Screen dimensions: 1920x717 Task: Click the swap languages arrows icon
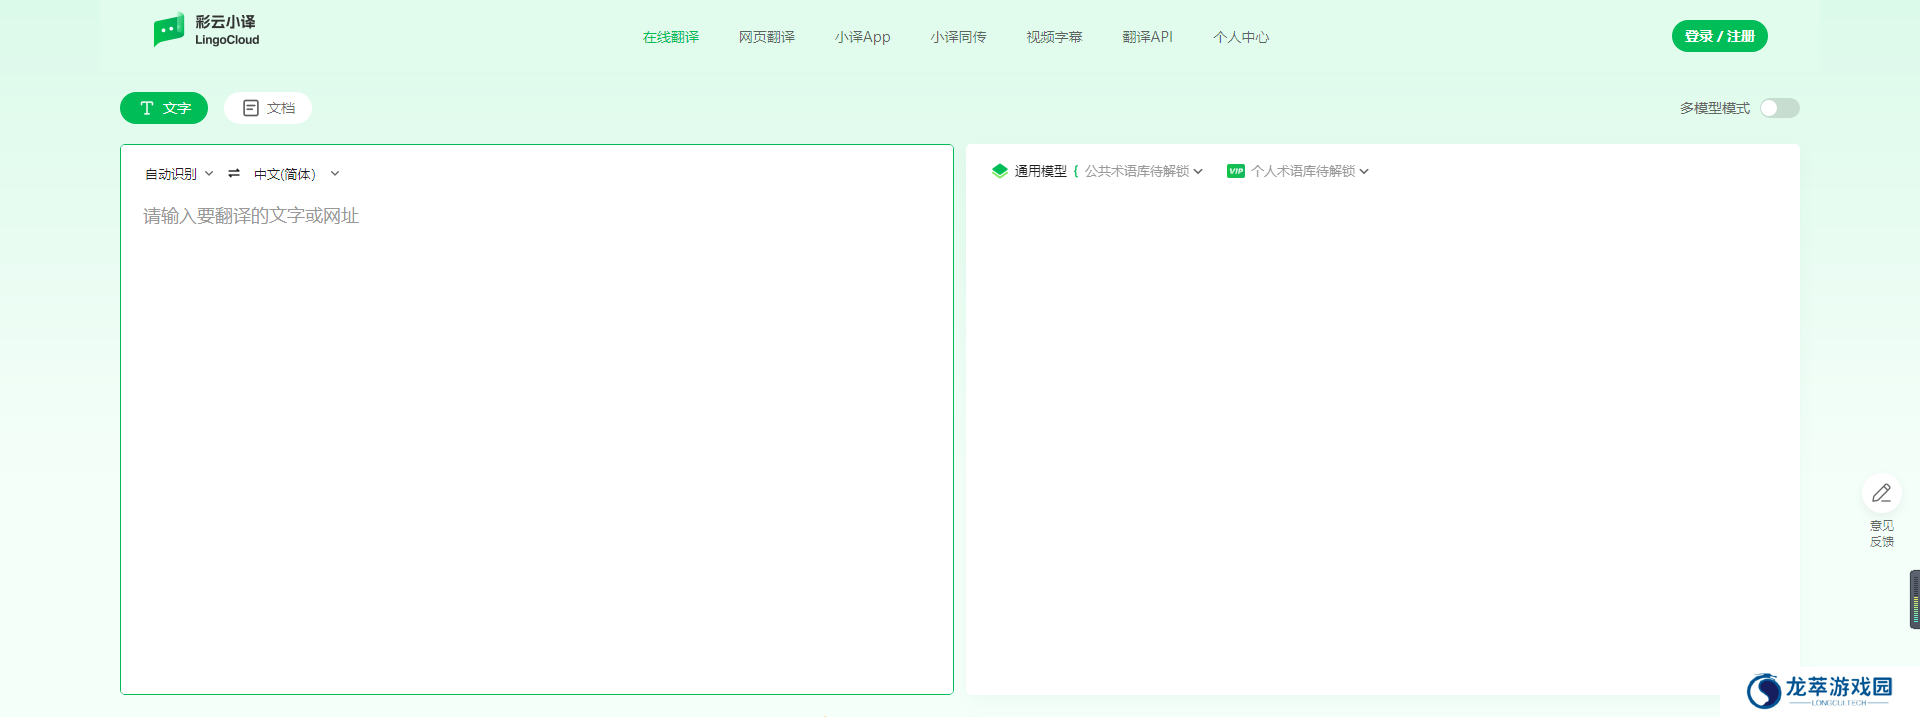(234, 173)
